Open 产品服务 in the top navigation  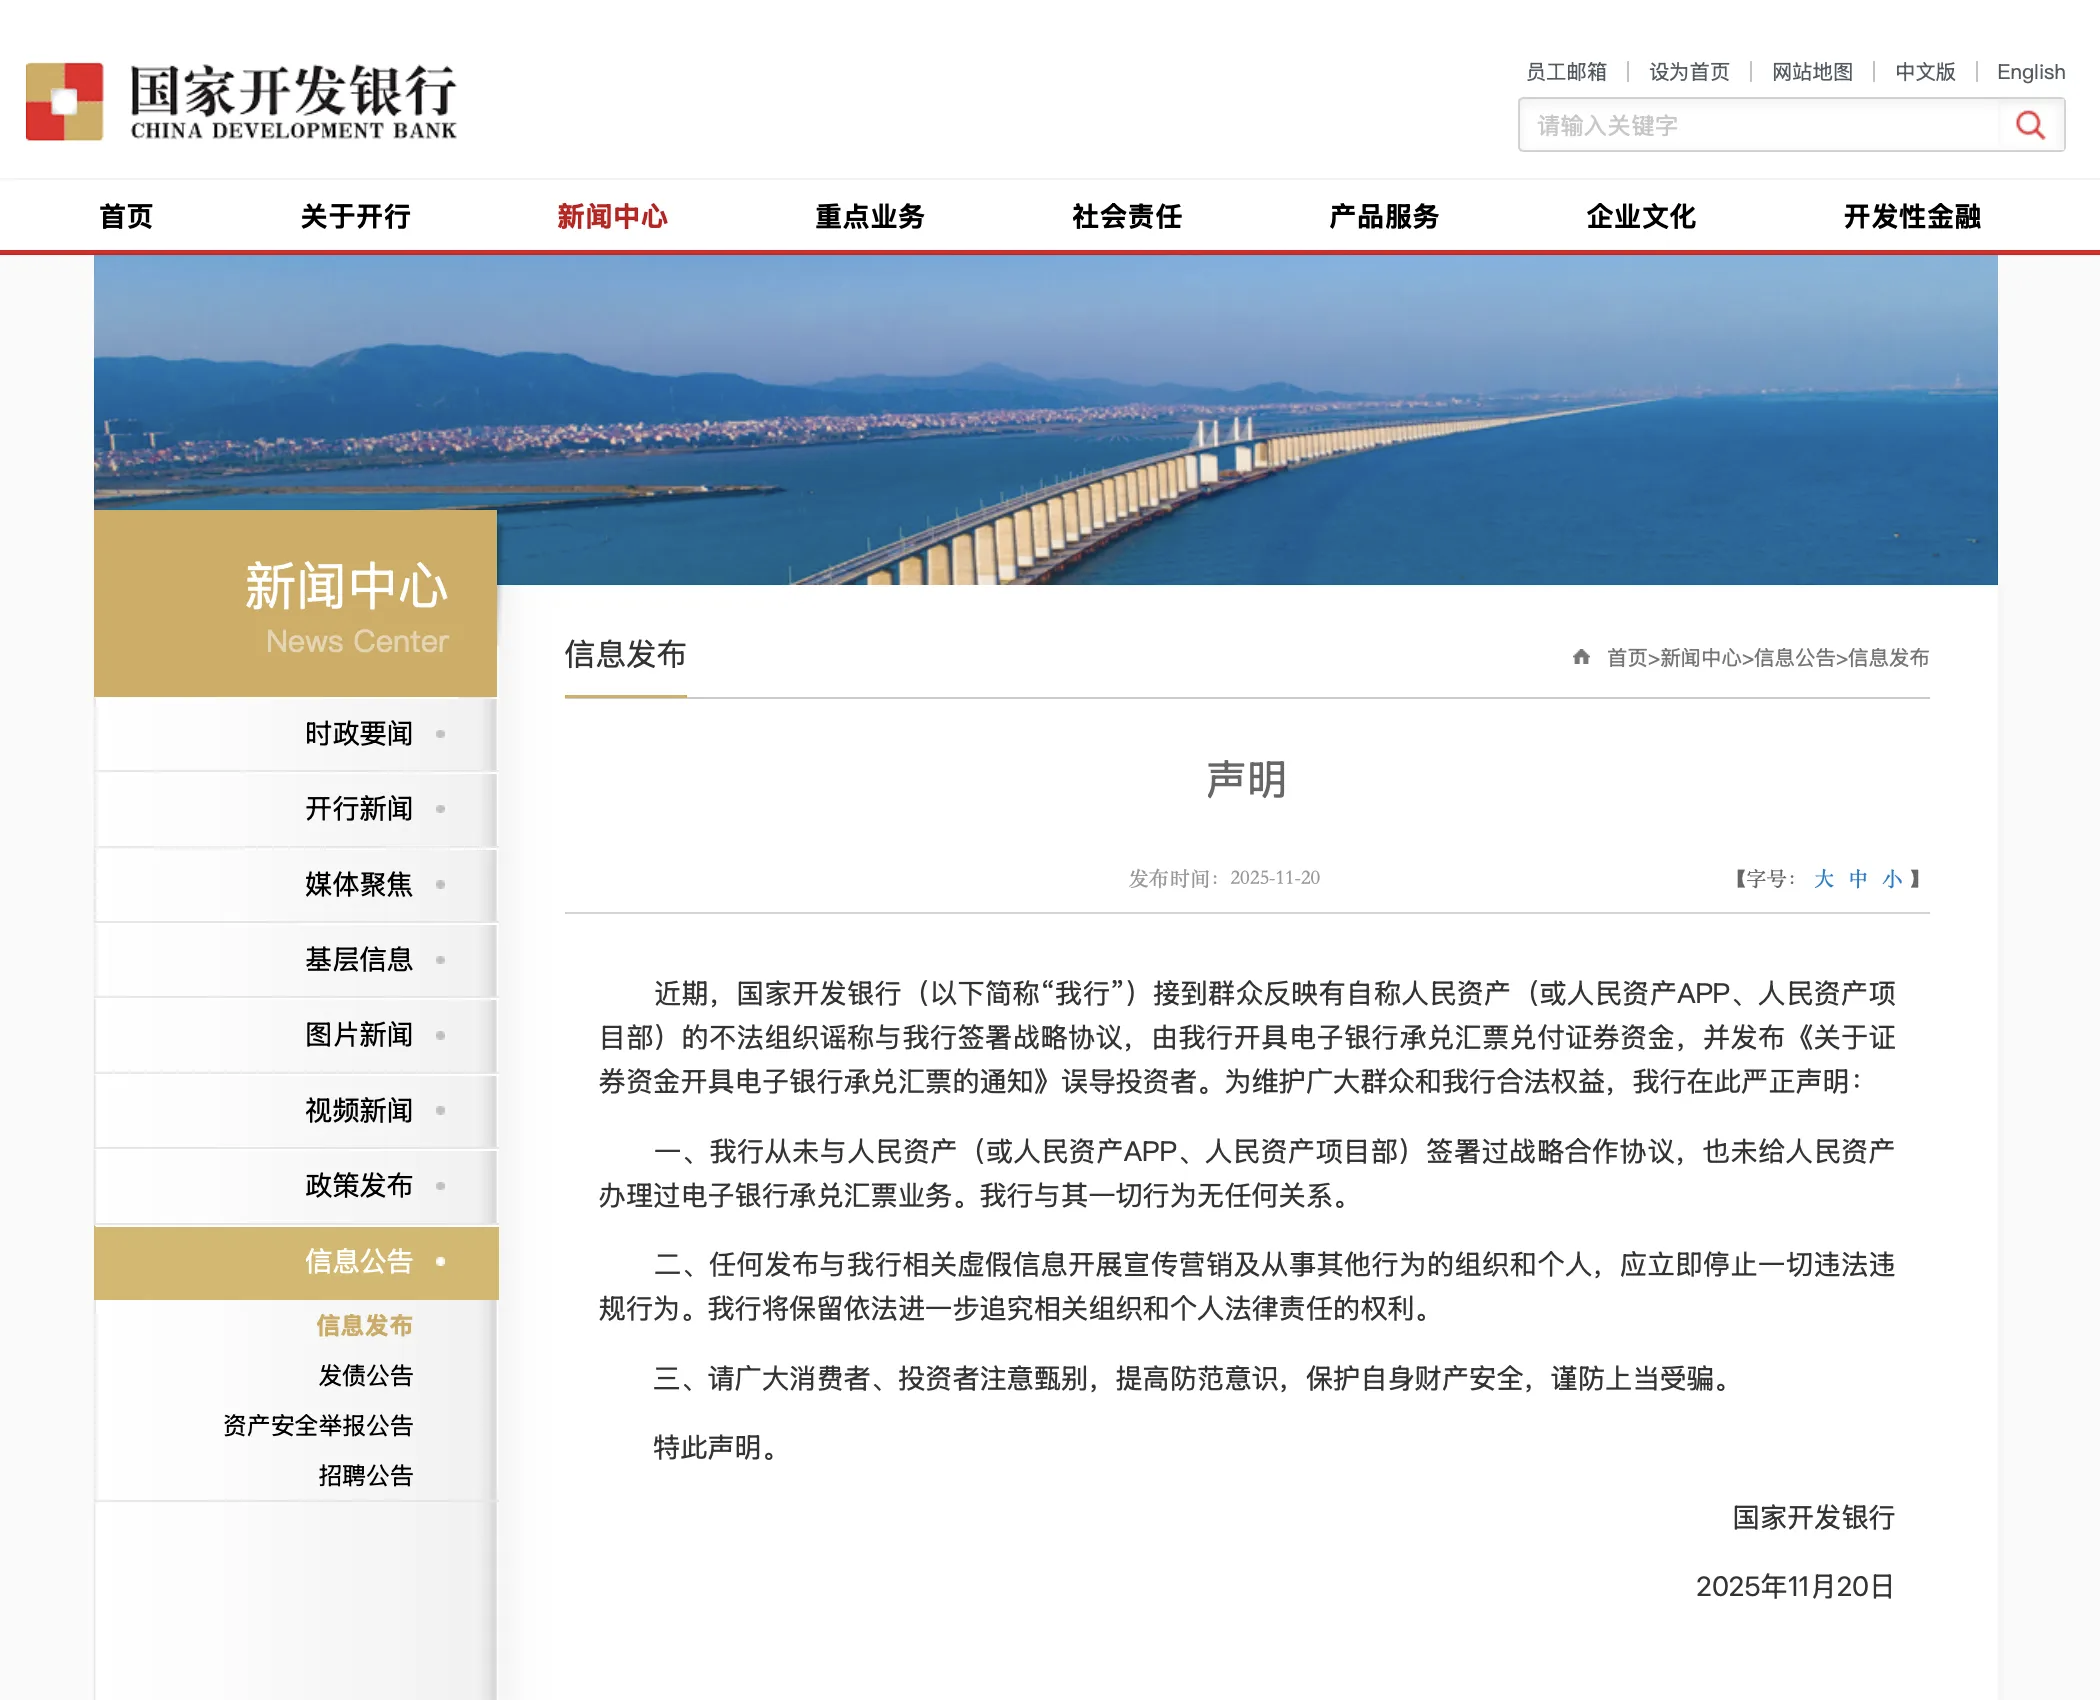tap(1384, 216)
